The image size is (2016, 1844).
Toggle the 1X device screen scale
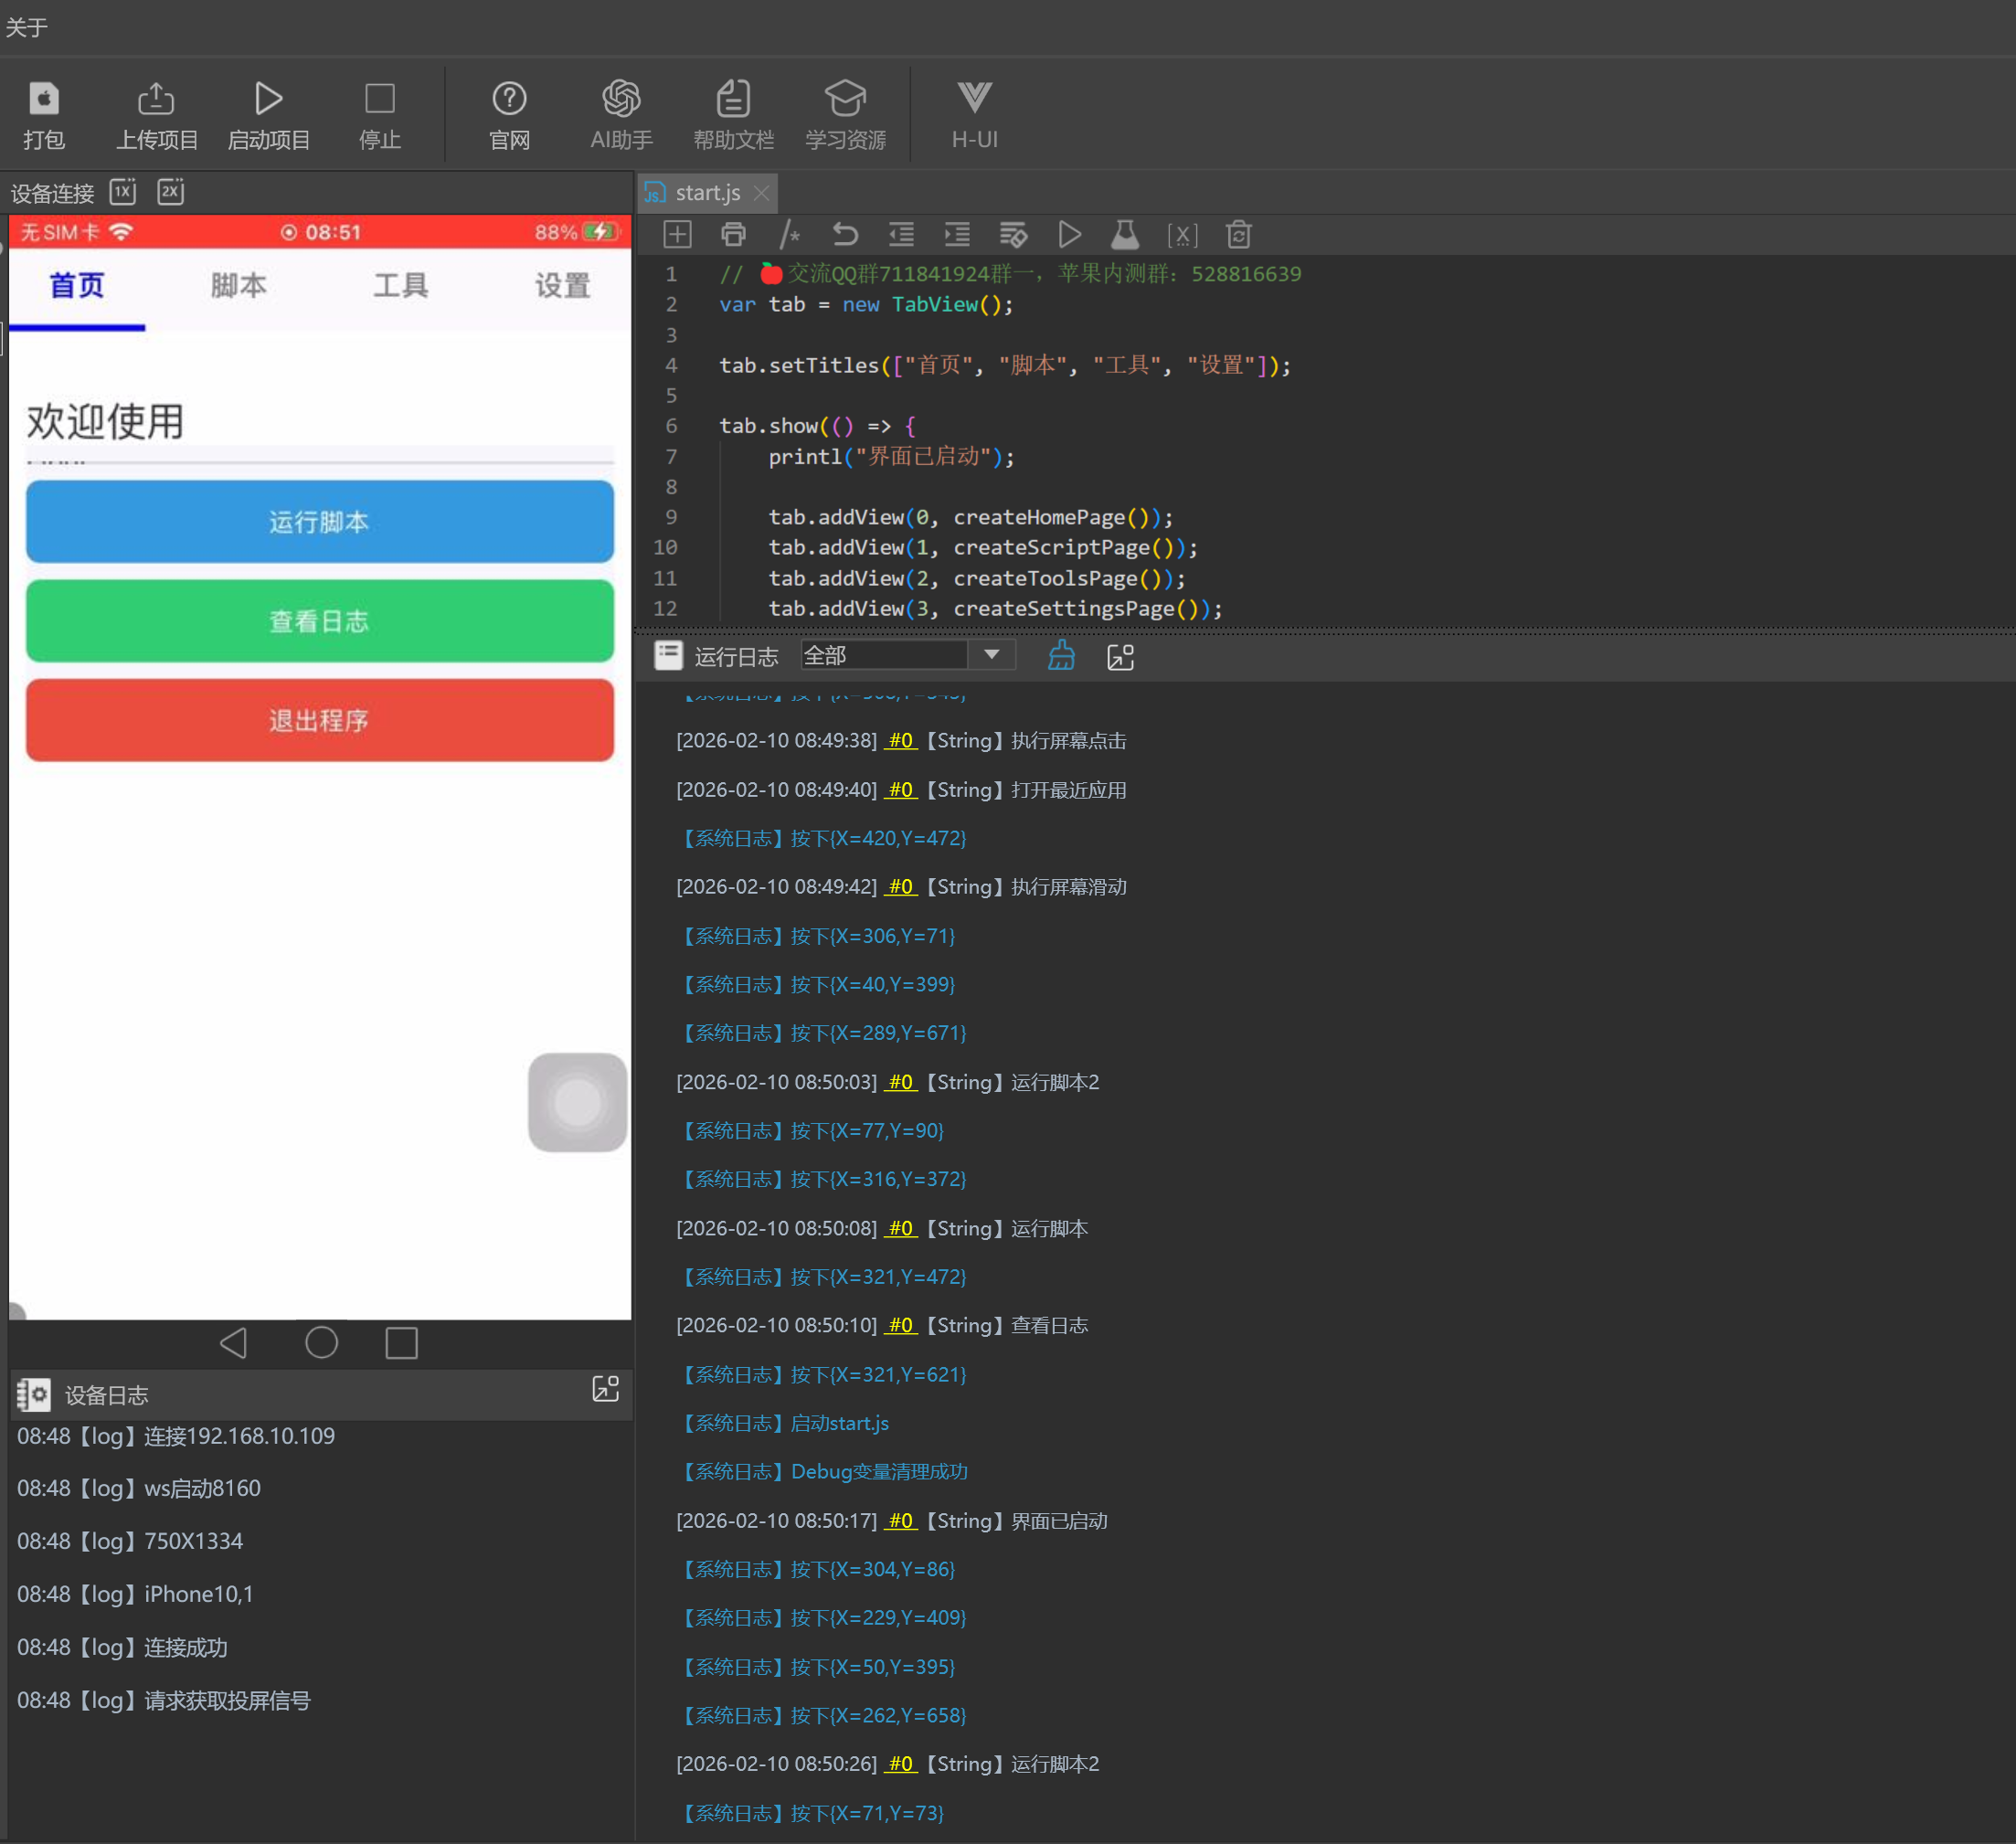coord(123,191)
